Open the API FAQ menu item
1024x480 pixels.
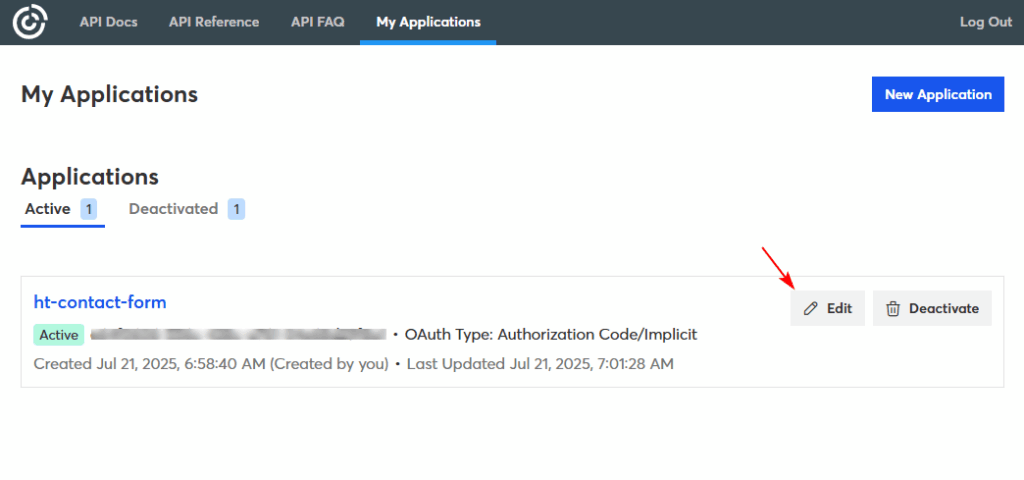click(318, 22)
